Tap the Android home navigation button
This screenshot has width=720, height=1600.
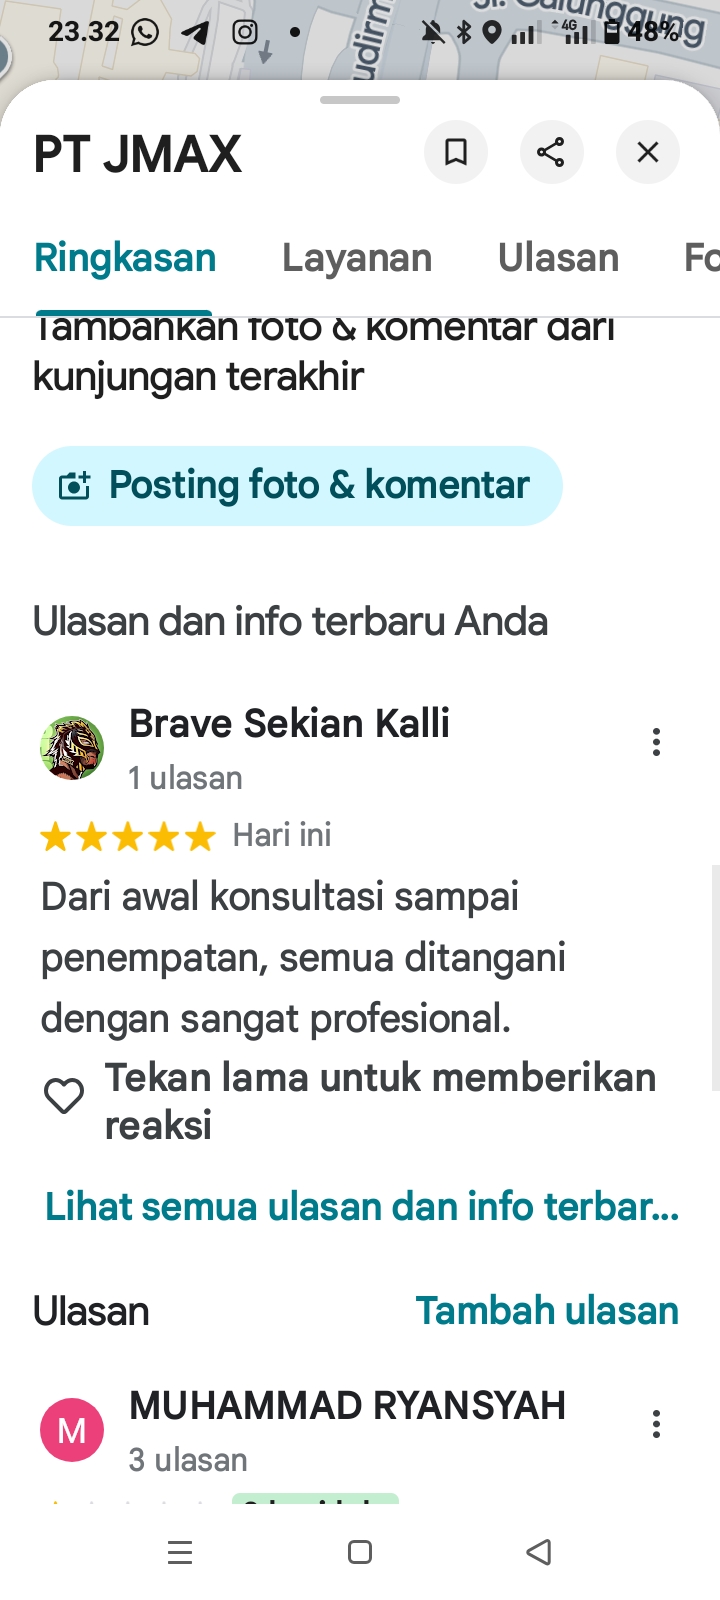pos(360,1552)
